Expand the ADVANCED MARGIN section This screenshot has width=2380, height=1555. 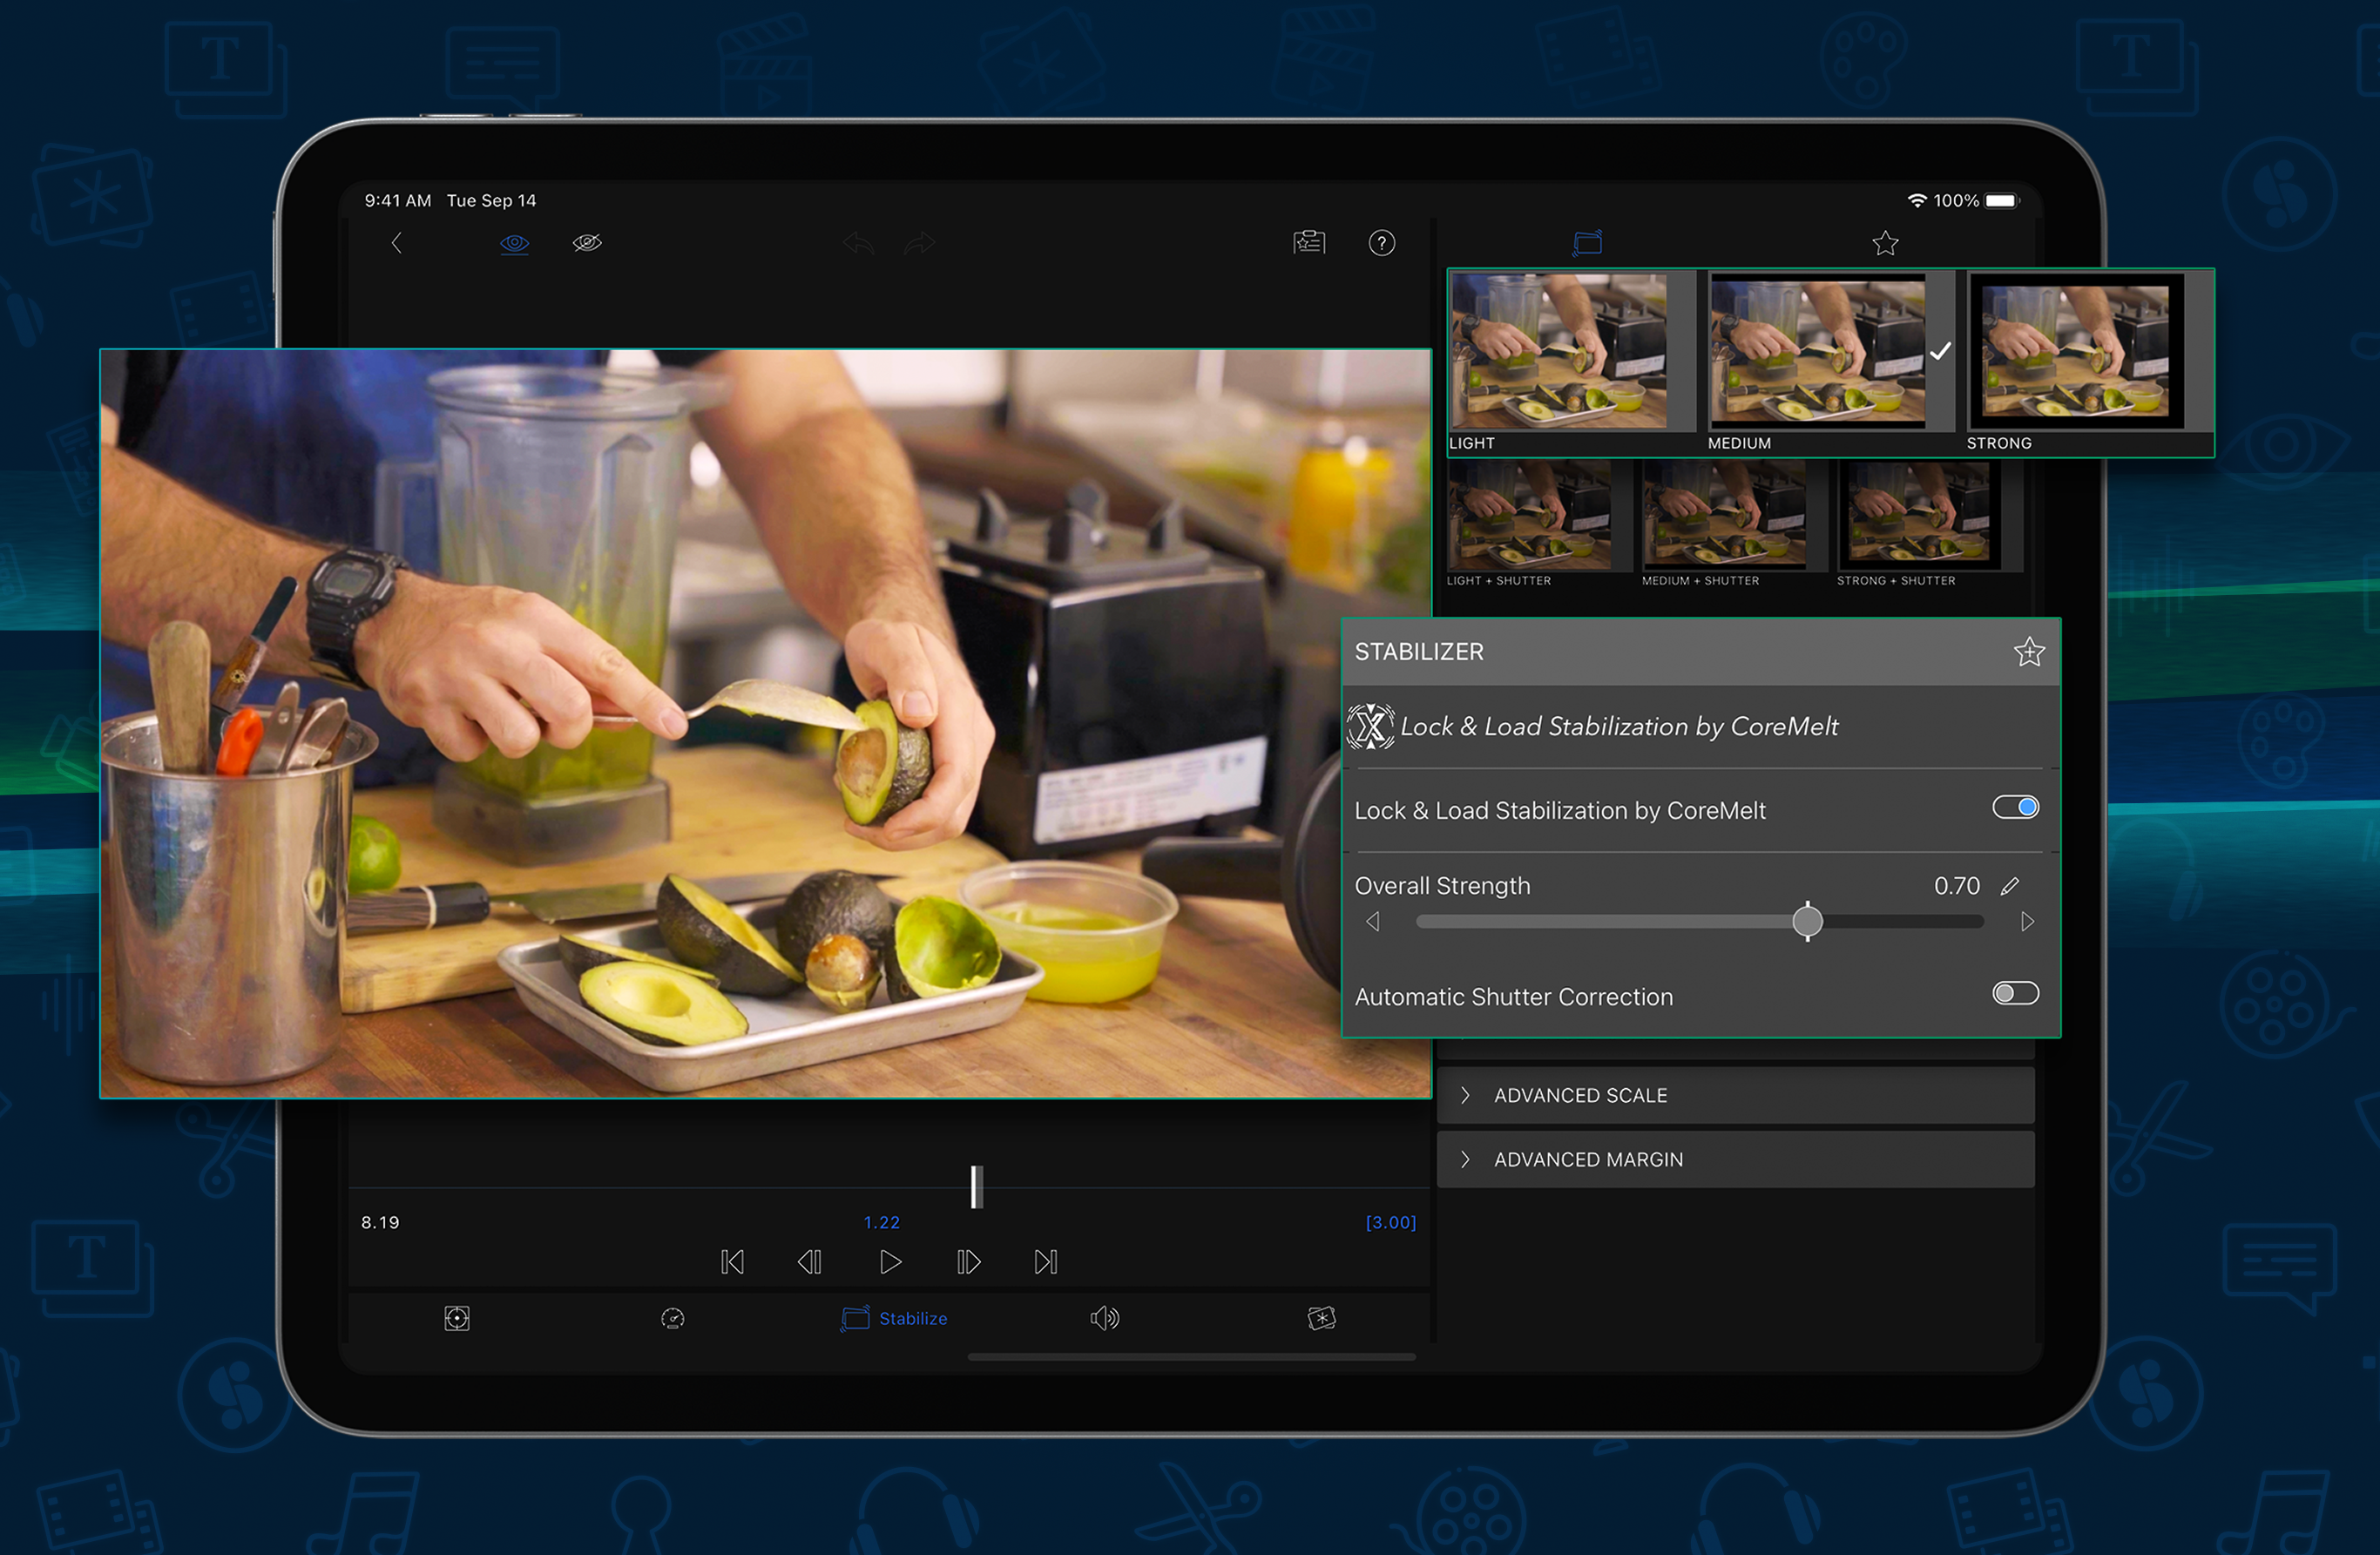(x=1735, y=1159)
